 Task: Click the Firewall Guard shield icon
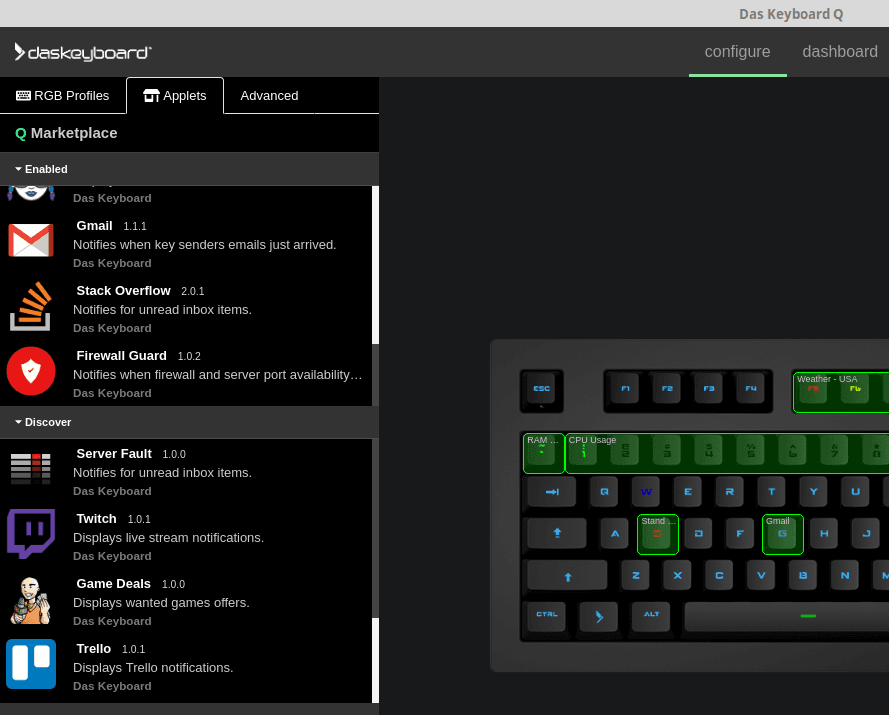tap(31, 371)
